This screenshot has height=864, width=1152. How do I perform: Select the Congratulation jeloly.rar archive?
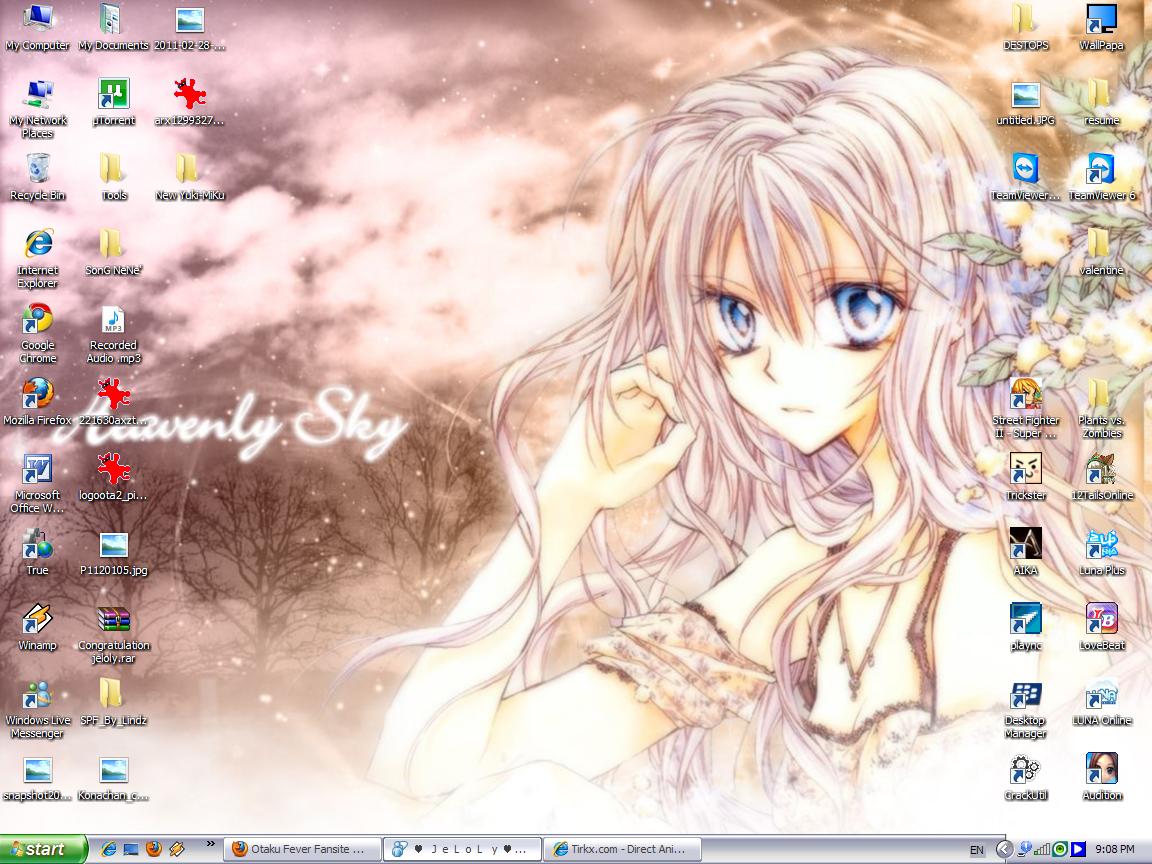[113, 633]
